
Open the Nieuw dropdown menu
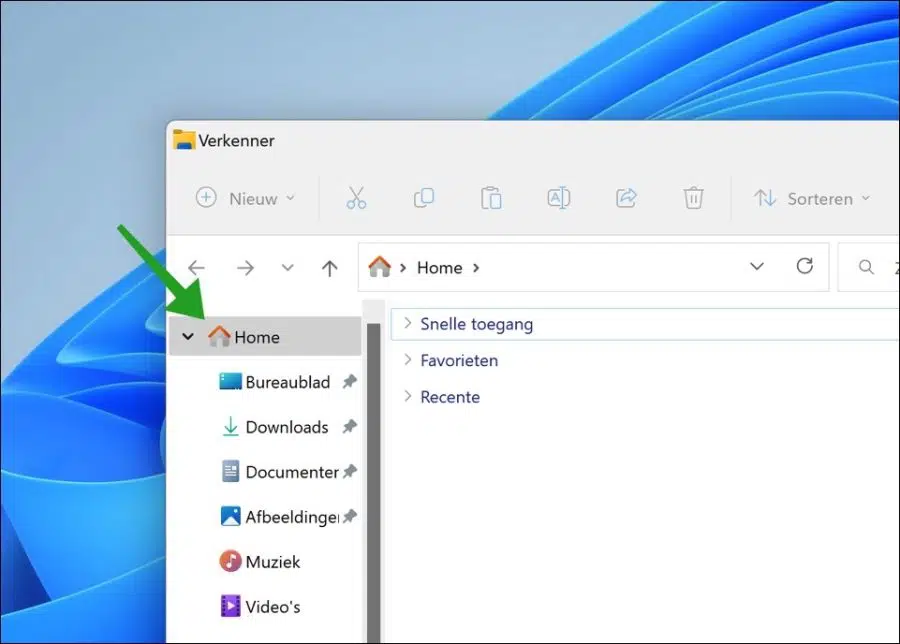(246, 199)
